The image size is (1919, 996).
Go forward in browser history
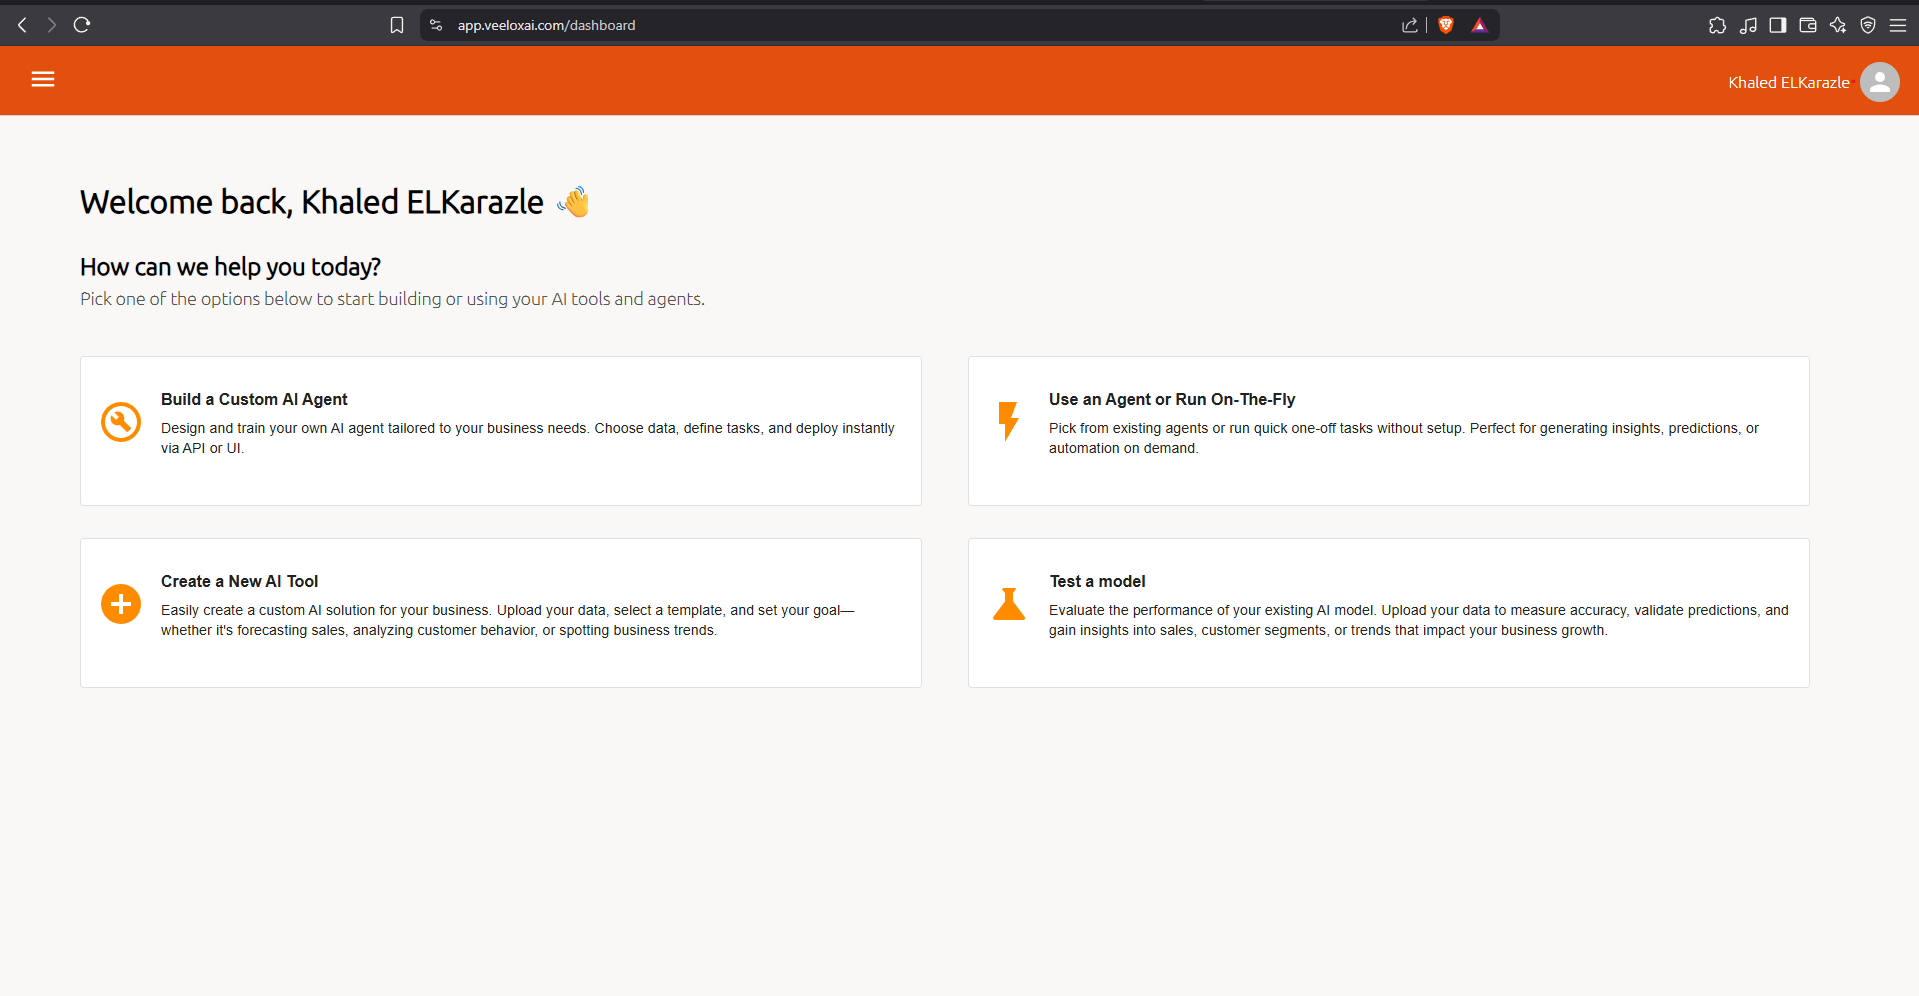pyautogui.click(x=52, y=25)
